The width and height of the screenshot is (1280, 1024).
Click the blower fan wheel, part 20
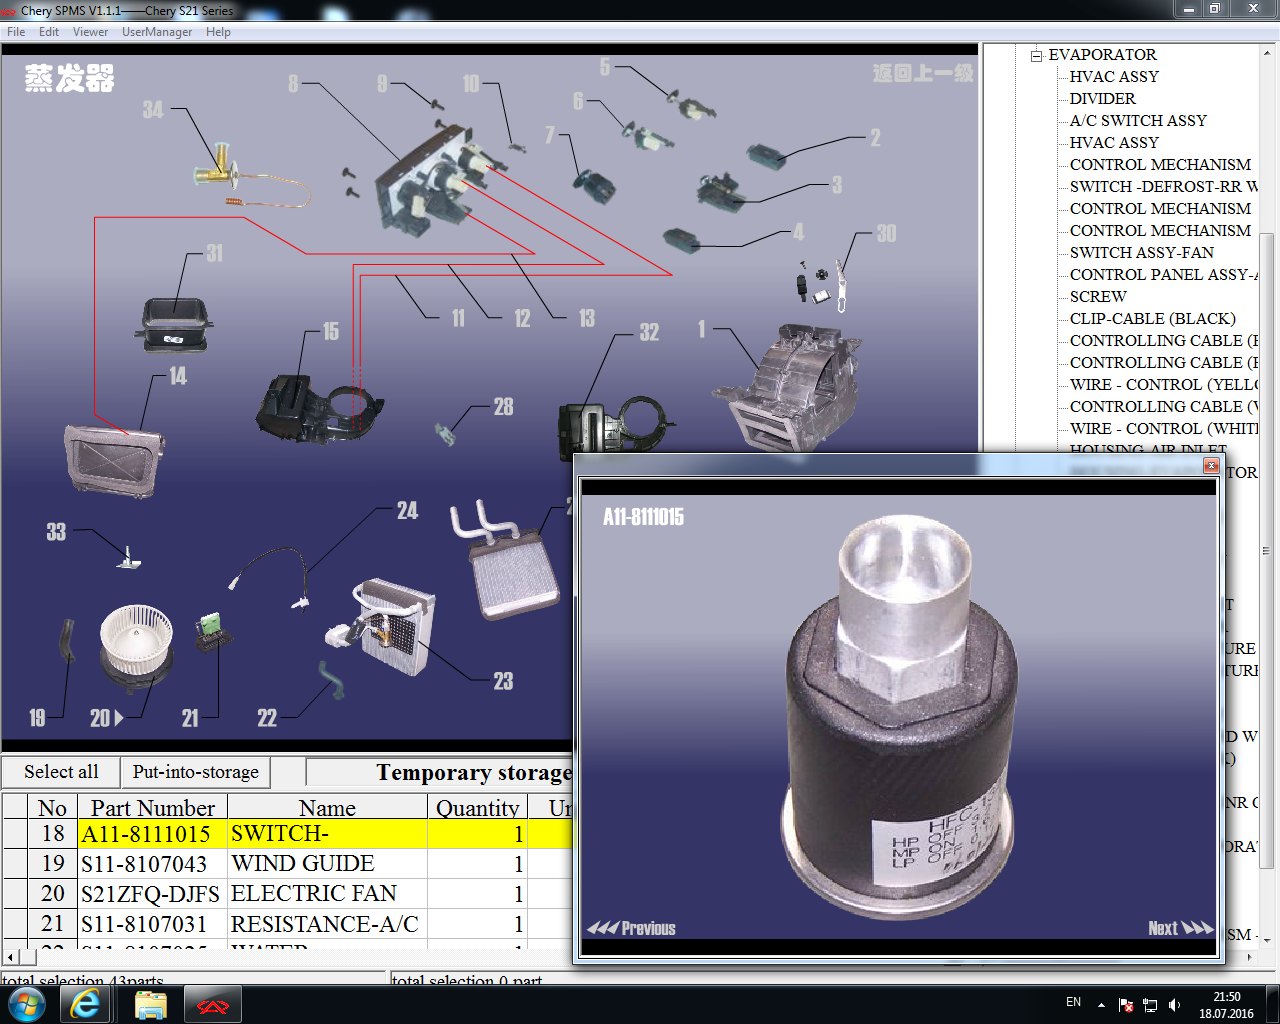click(136, 646)
